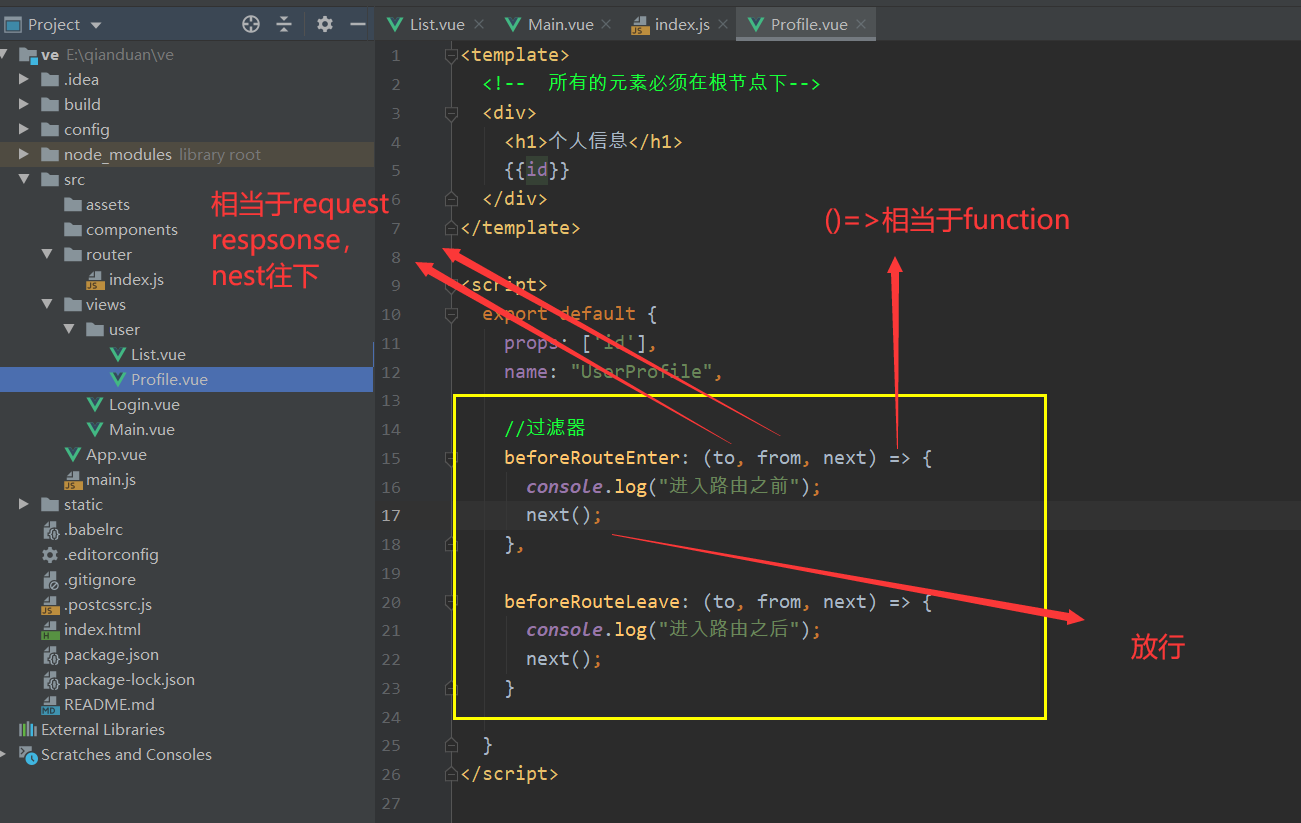This screenshot has height=823, width=1301.
Task: Hide the Project panel with minimize icon
Action: [358, 24]
